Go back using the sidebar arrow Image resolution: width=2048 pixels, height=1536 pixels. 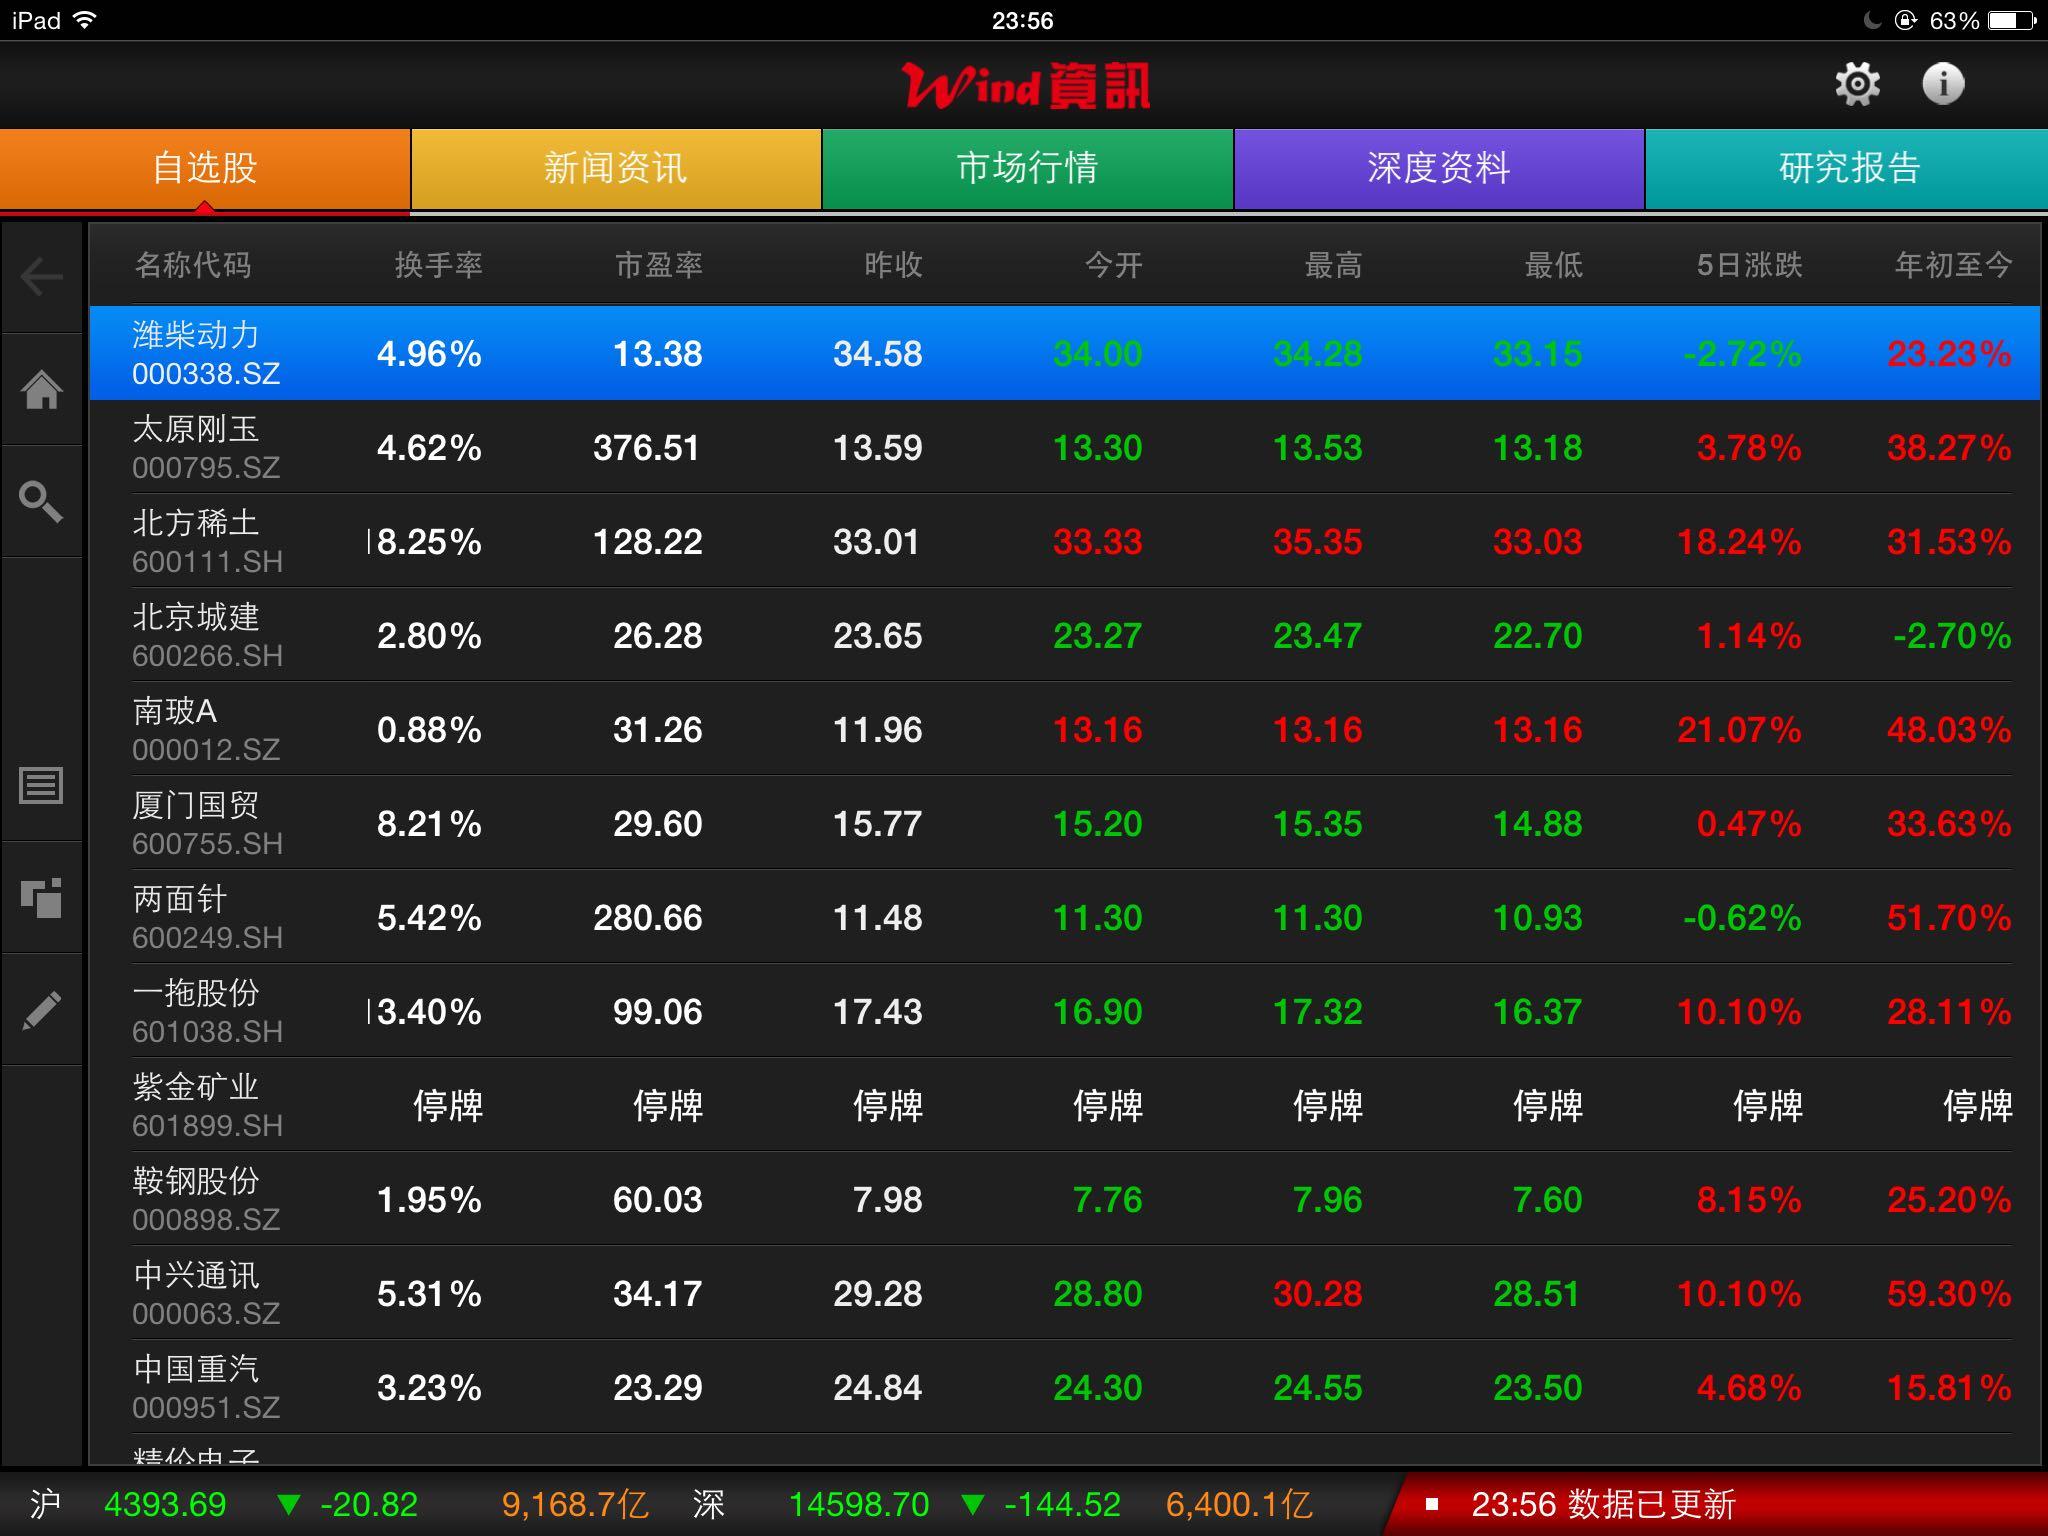[x=42, y=277]
